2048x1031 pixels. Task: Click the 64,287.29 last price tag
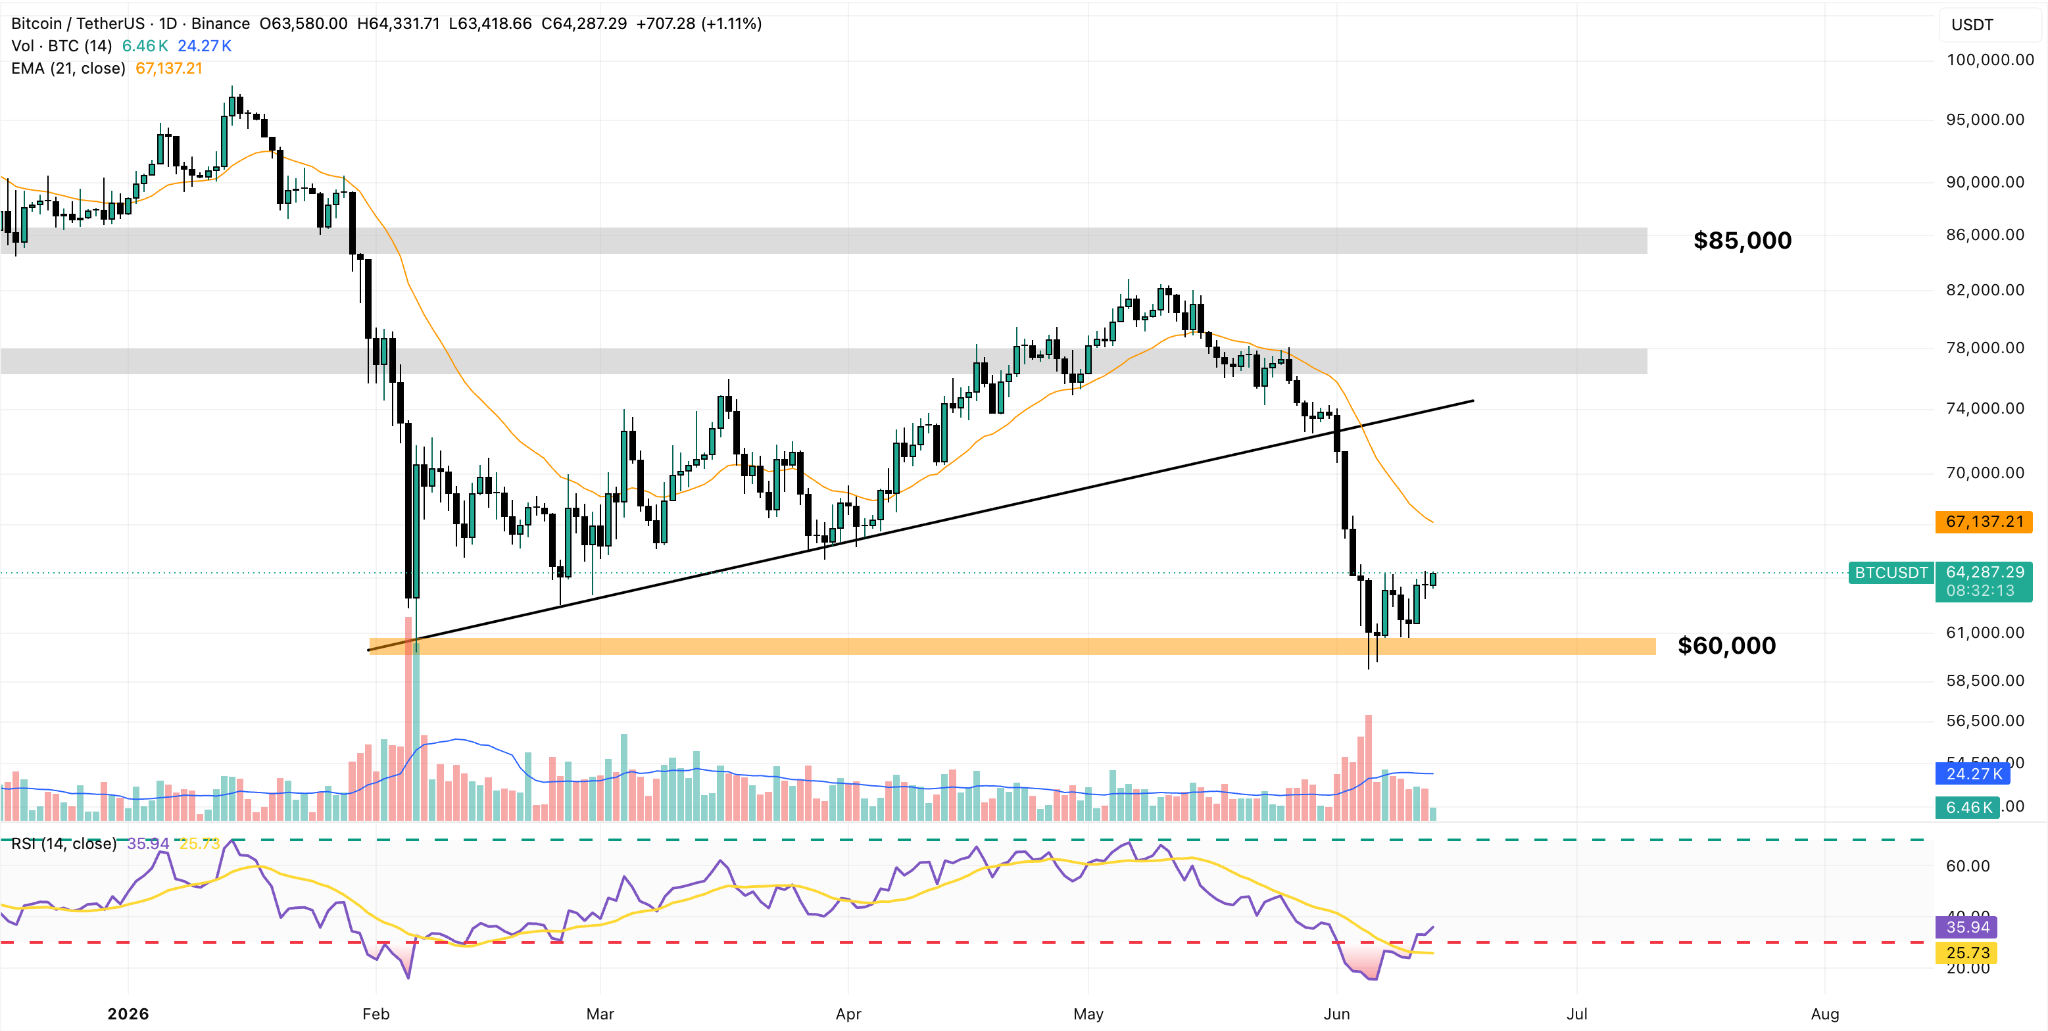tap(1984, 573)
